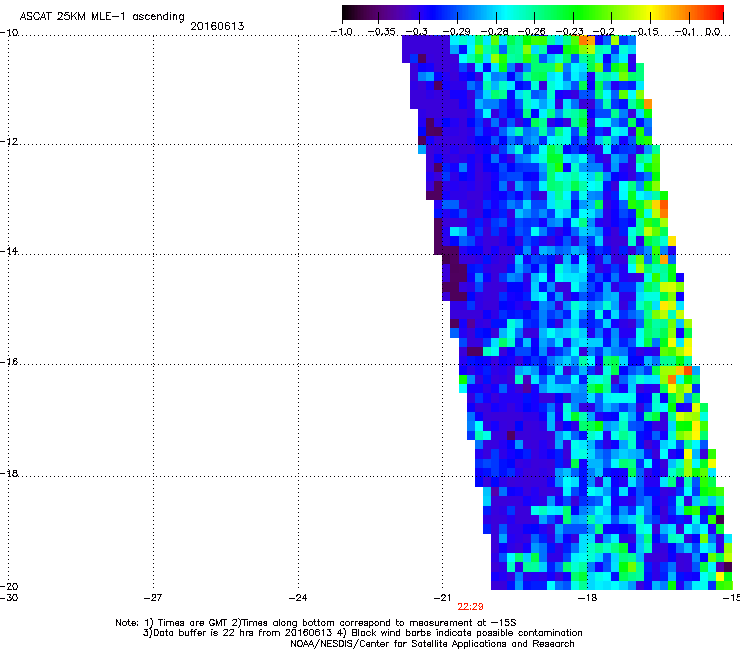Screen dimensions: 740x650
Task: Click the dark black end of the color bar
Action: click(349, 13)
